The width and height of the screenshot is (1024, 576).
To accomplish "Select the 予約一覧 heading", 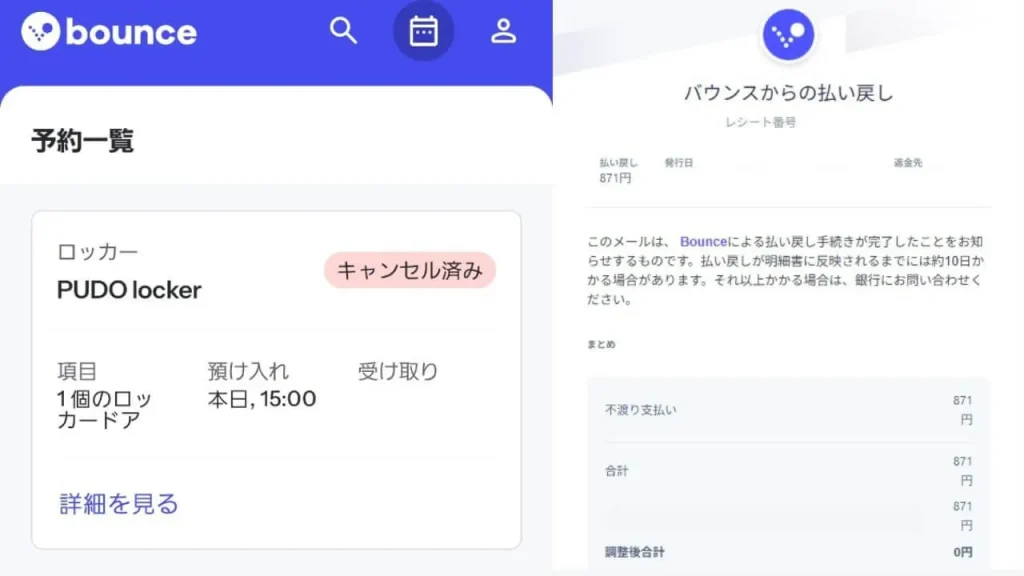I will (x=83, y=140).
